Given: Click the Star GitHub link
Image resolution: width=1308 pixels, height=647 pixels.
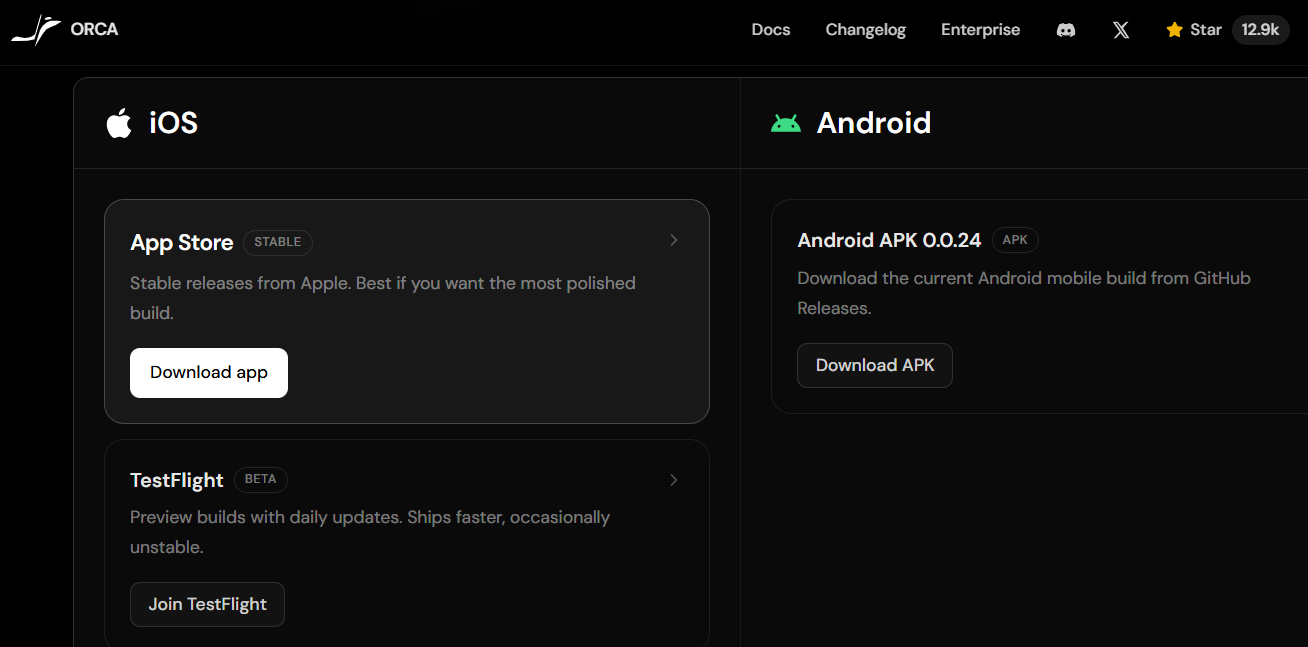Looking at the screenshot, I should tap(1194, 30).
